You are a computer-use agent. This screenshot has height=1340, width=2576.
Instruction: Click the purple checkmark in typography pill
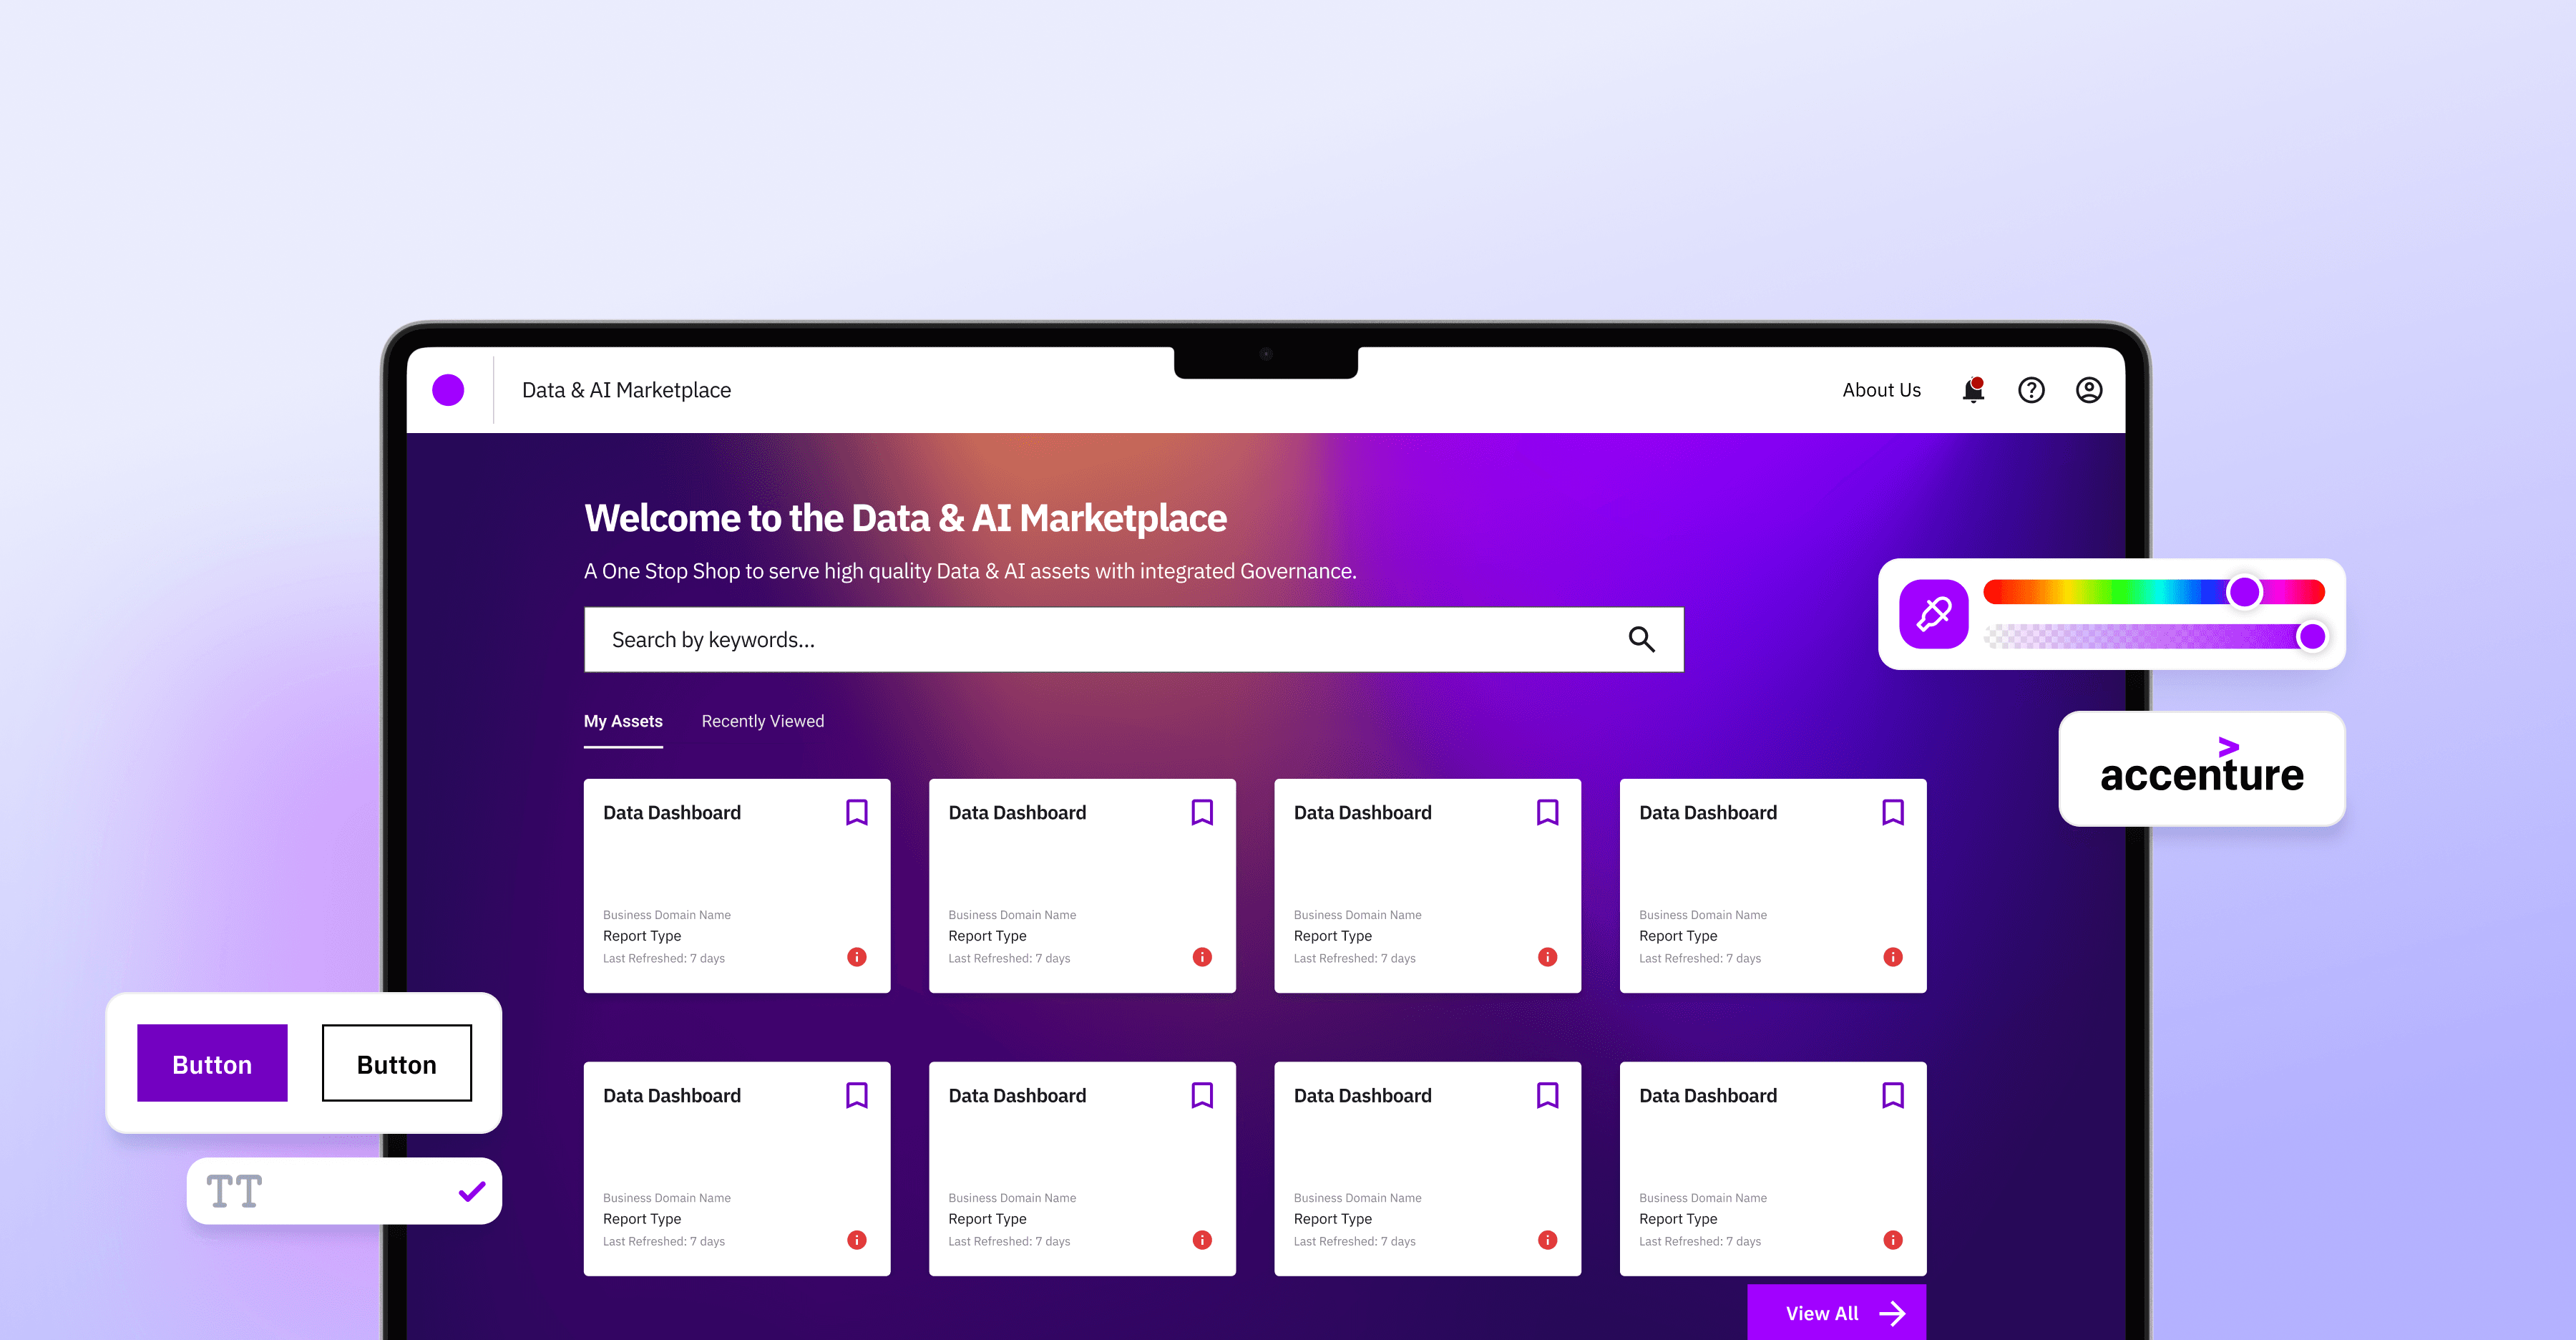pos(472,1191)
